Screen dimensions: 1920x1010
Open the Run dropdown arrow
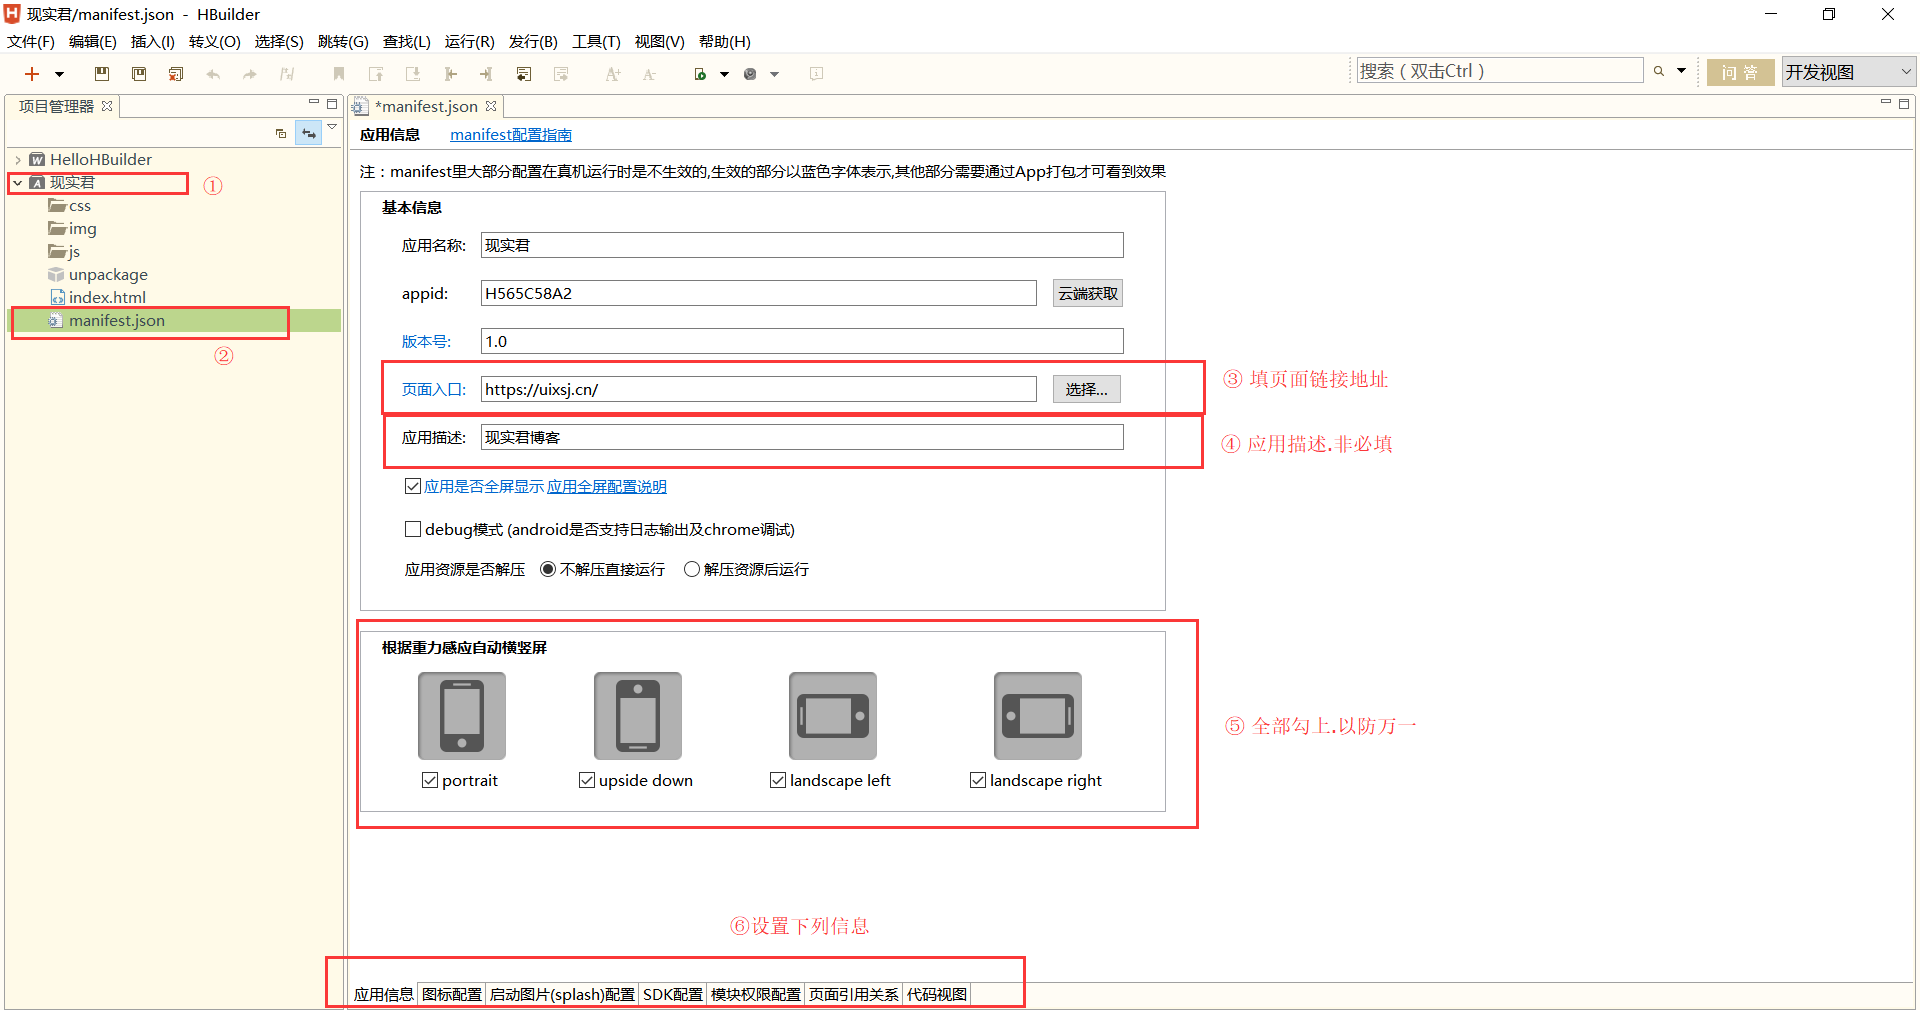pos(724,74)
